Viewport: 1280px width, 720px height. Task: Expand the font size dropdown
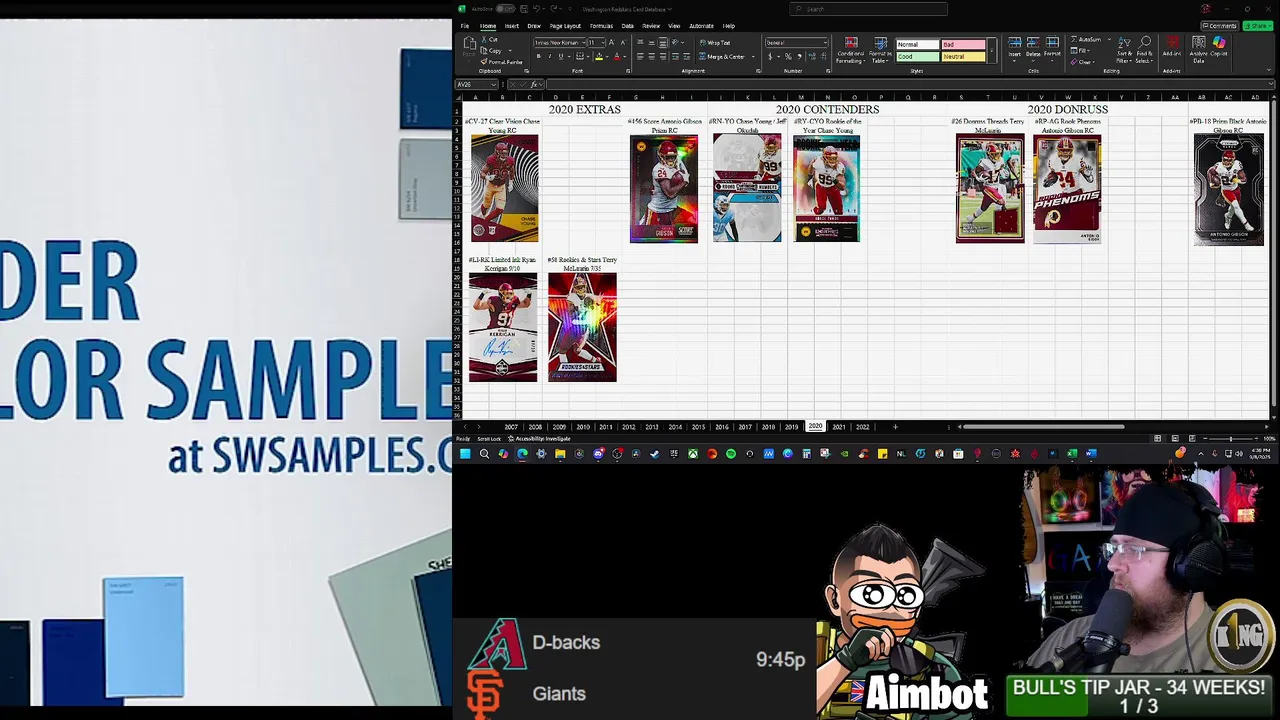603,43
